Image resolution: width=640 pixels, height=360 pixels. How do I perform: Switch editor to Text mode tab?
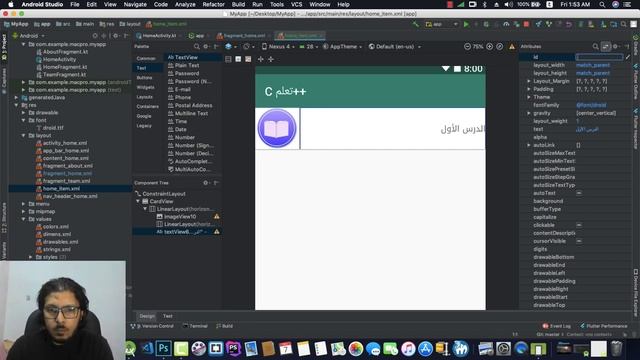pyautogui.click(x=168, y=316)
